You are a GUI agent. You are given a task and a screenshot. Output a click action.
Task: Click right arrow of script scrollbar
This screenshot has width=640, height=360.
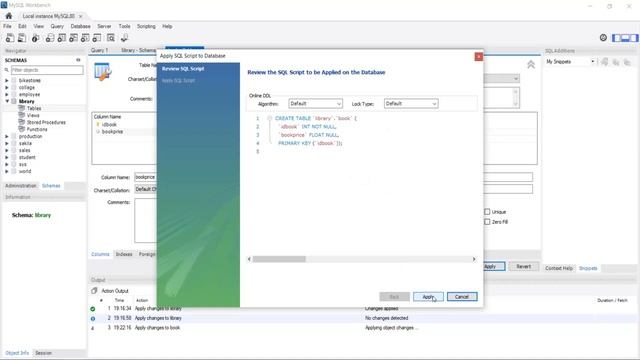474,259
